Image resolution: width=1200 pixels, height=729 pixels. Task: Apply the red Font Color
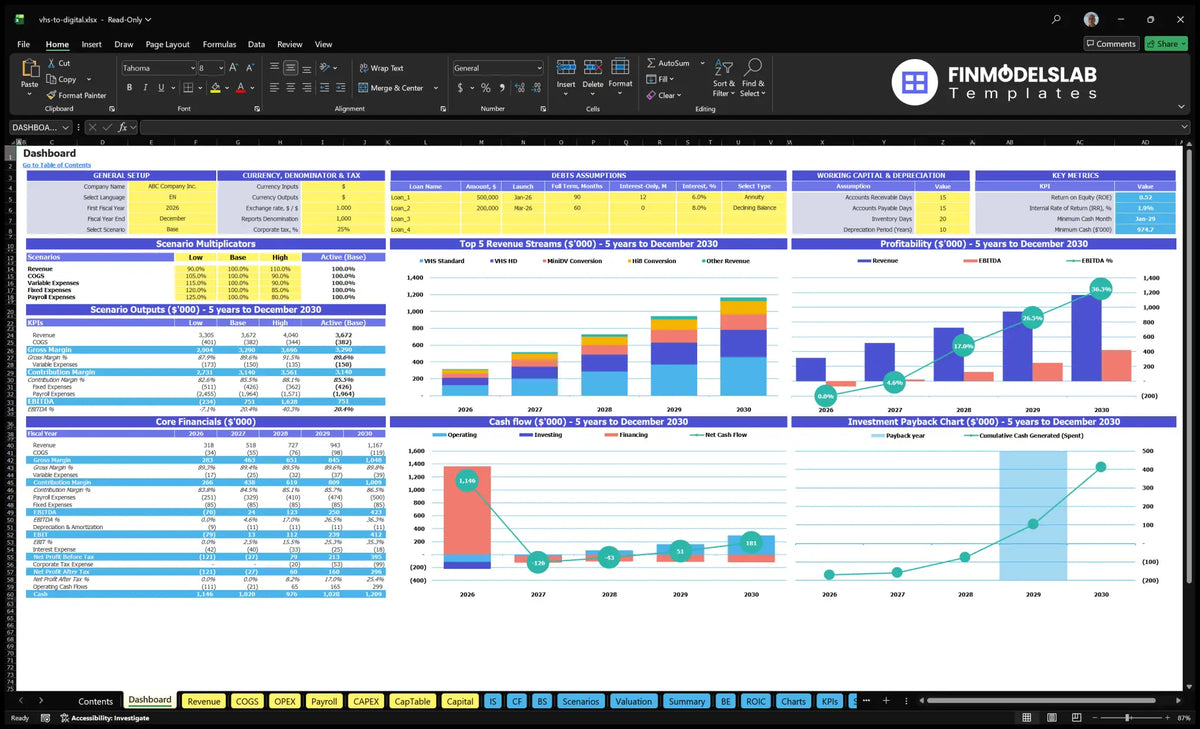click(x=240, y=88)
